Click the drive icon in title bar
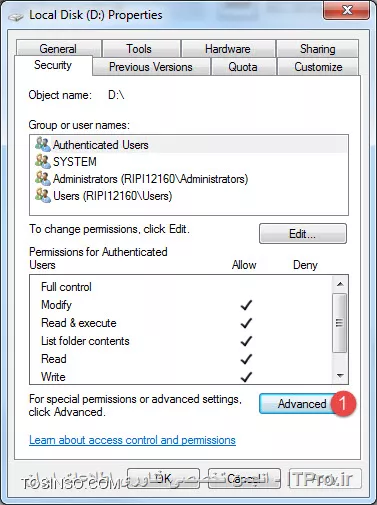Image resolution: width=377 pixels, height=505 pixels. pyautogui.click(x=15, y=16)
